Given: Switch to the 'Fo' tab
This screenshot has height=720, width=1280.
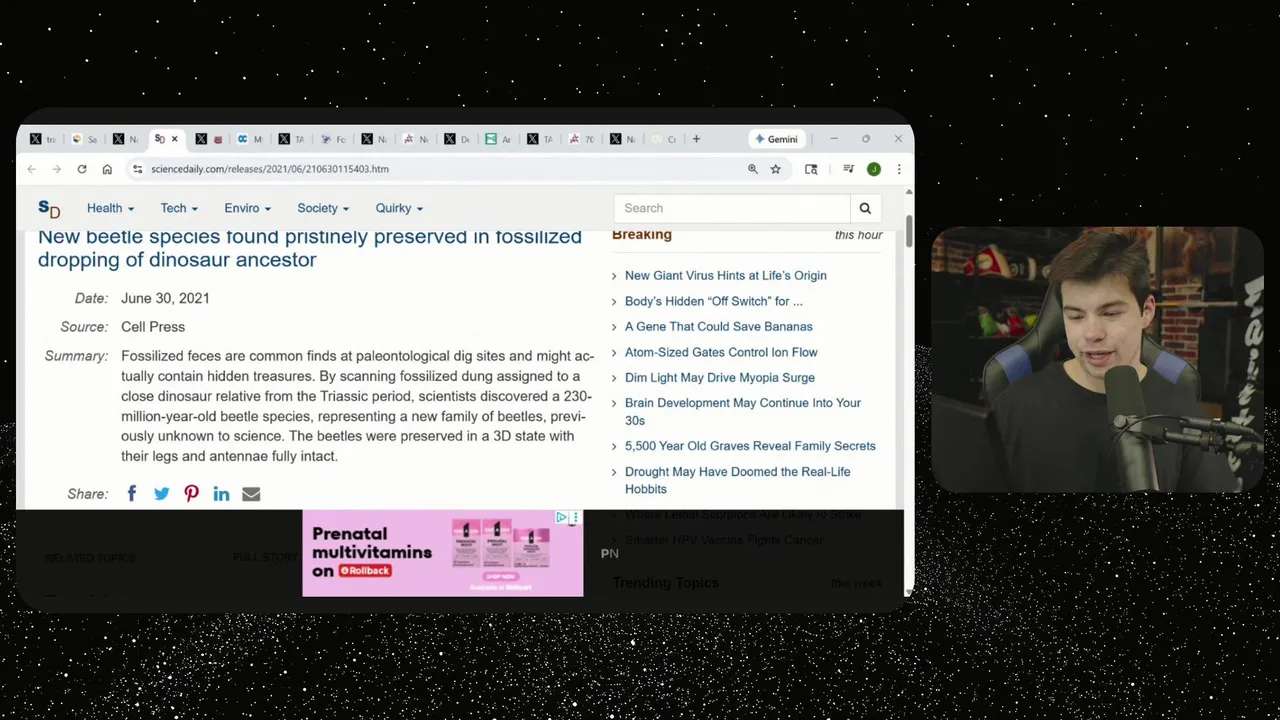Looking at the screenshot, I should (x=334, y=139).
